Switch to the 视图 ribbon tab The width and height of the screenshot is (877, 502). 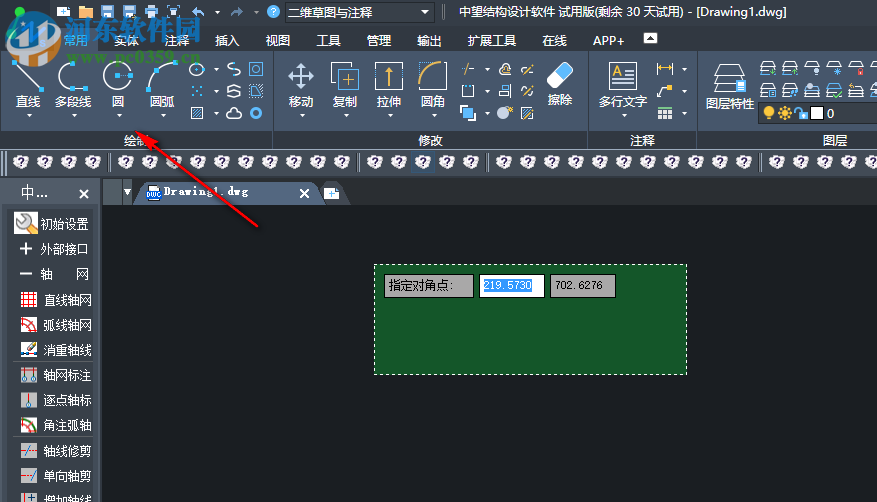[x=278, y=40]
